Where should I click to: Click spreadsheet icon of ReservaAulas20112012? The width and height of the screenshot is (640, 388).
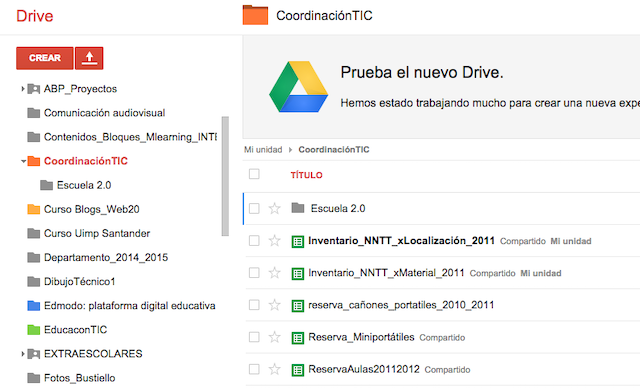(x=298, y=370)
